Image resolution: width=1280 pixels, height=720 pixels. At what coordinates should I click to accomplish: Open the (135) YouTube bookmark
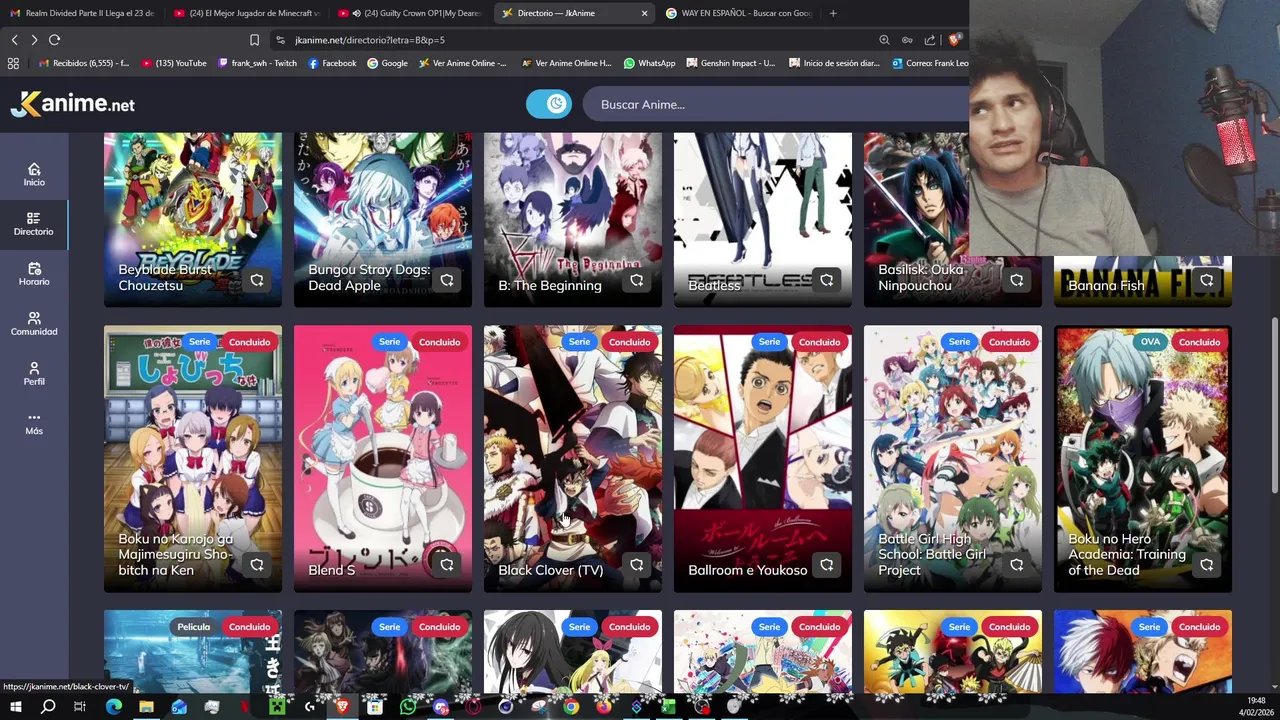(x=174, y=63)
